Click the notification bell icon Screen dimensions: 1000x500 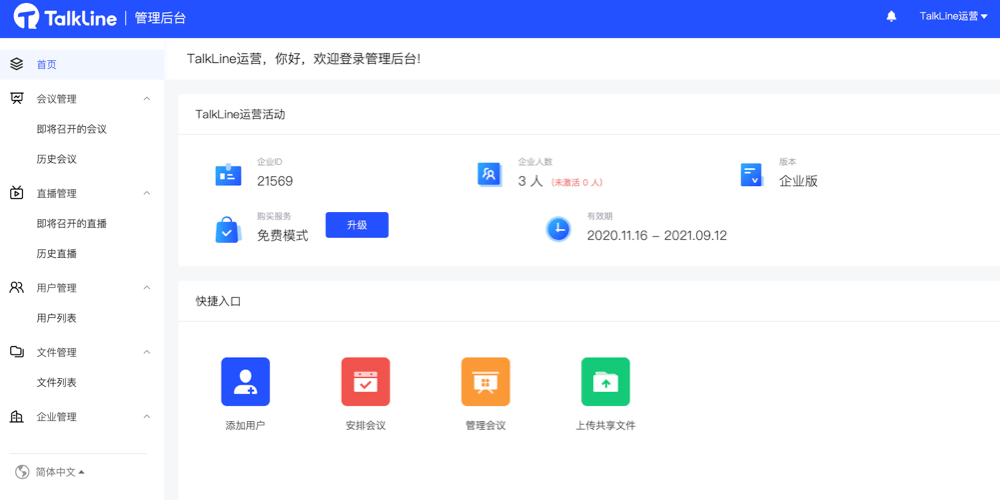(891, 16)
